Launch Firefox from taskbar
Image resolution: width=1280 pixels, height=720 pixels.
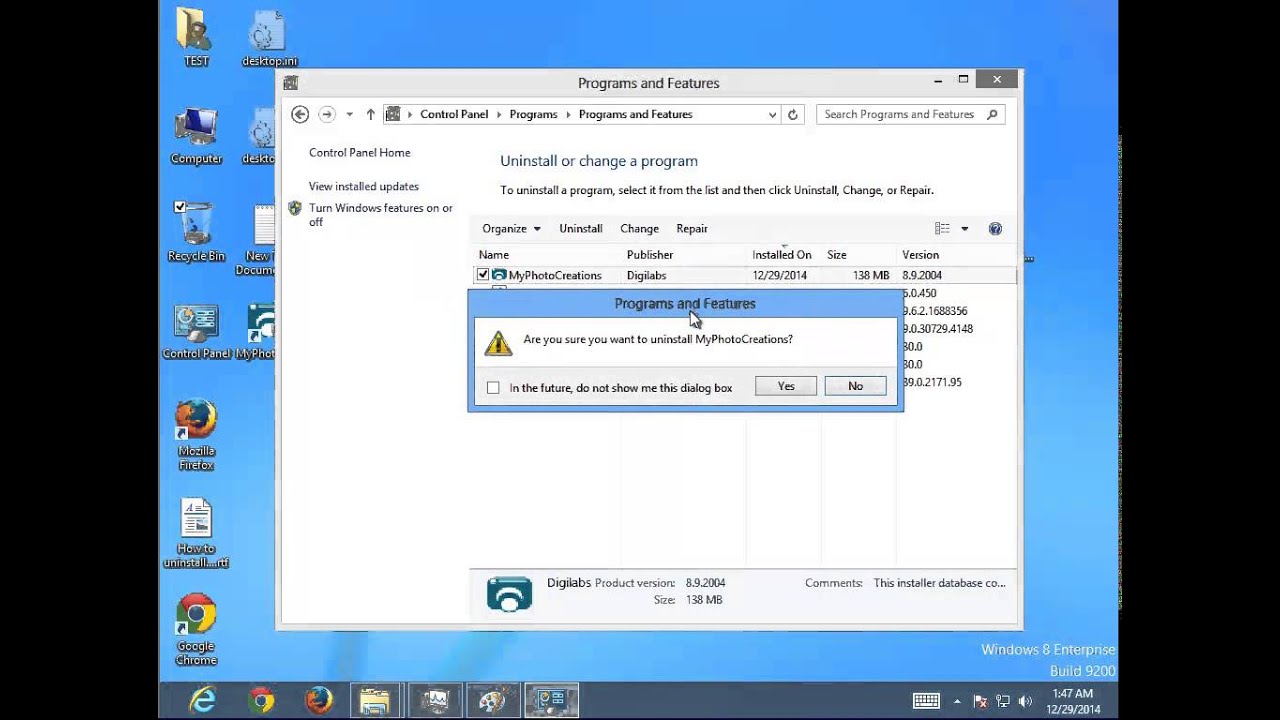(319, 701)
